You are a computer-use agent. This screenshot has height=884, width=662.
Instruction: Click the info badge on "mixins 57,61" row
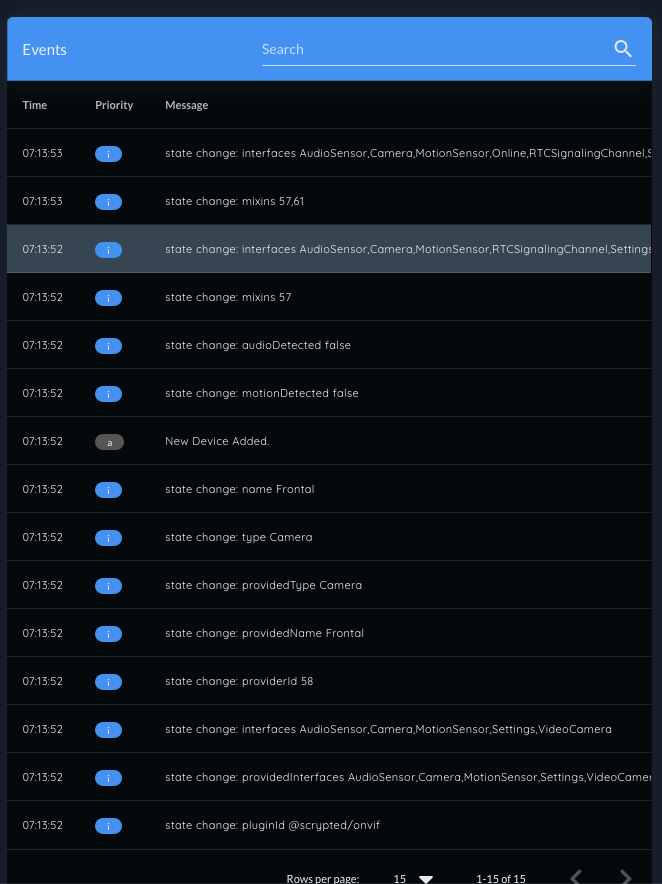click(108, 201)
